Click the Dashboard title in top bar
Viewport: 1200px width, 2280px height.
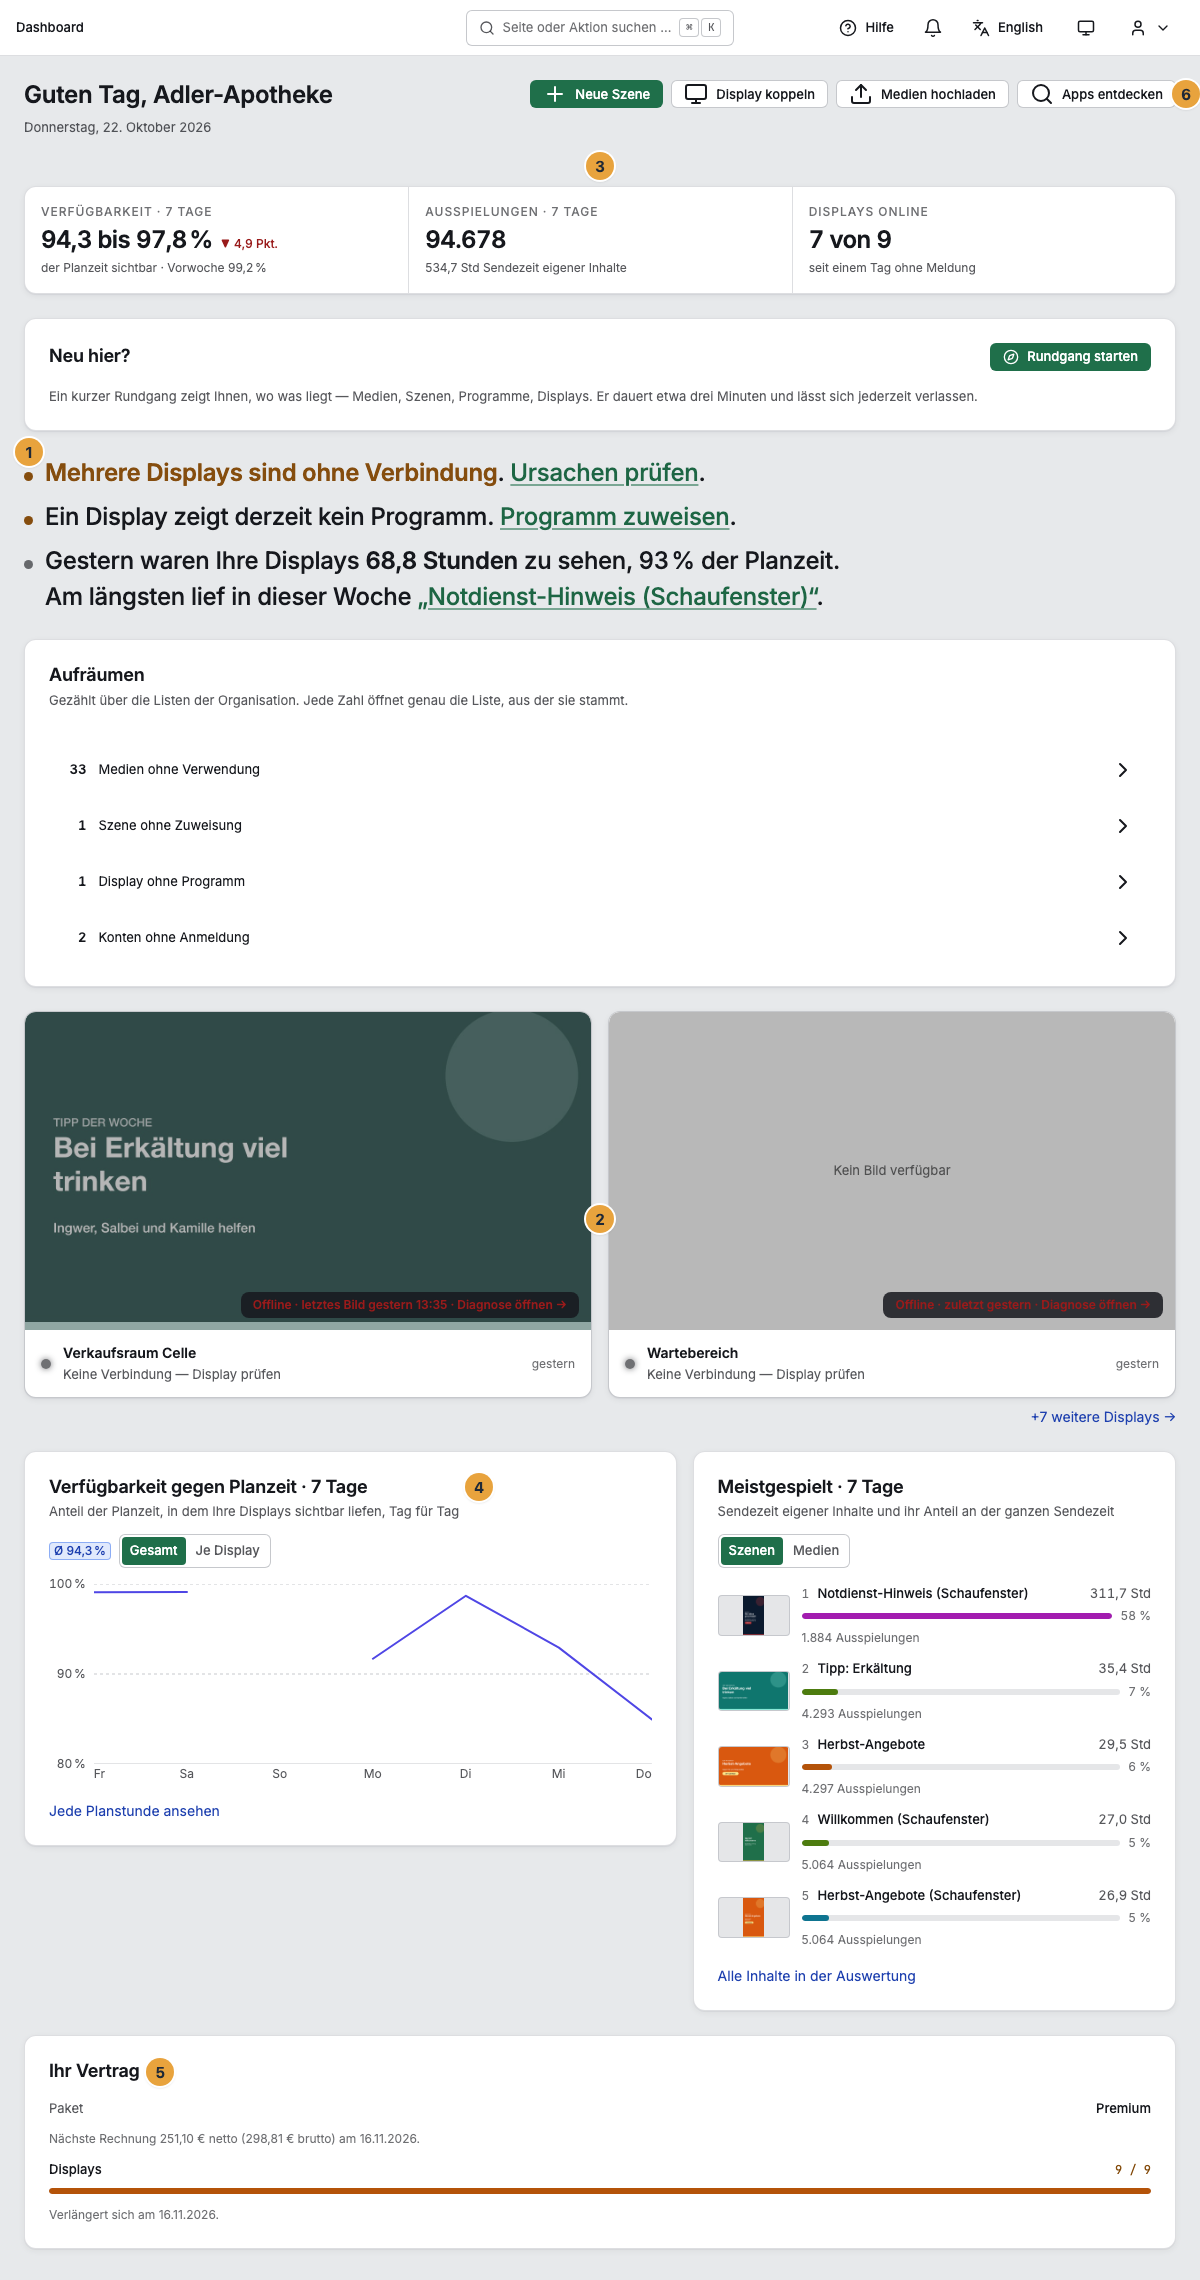(50, 28)
